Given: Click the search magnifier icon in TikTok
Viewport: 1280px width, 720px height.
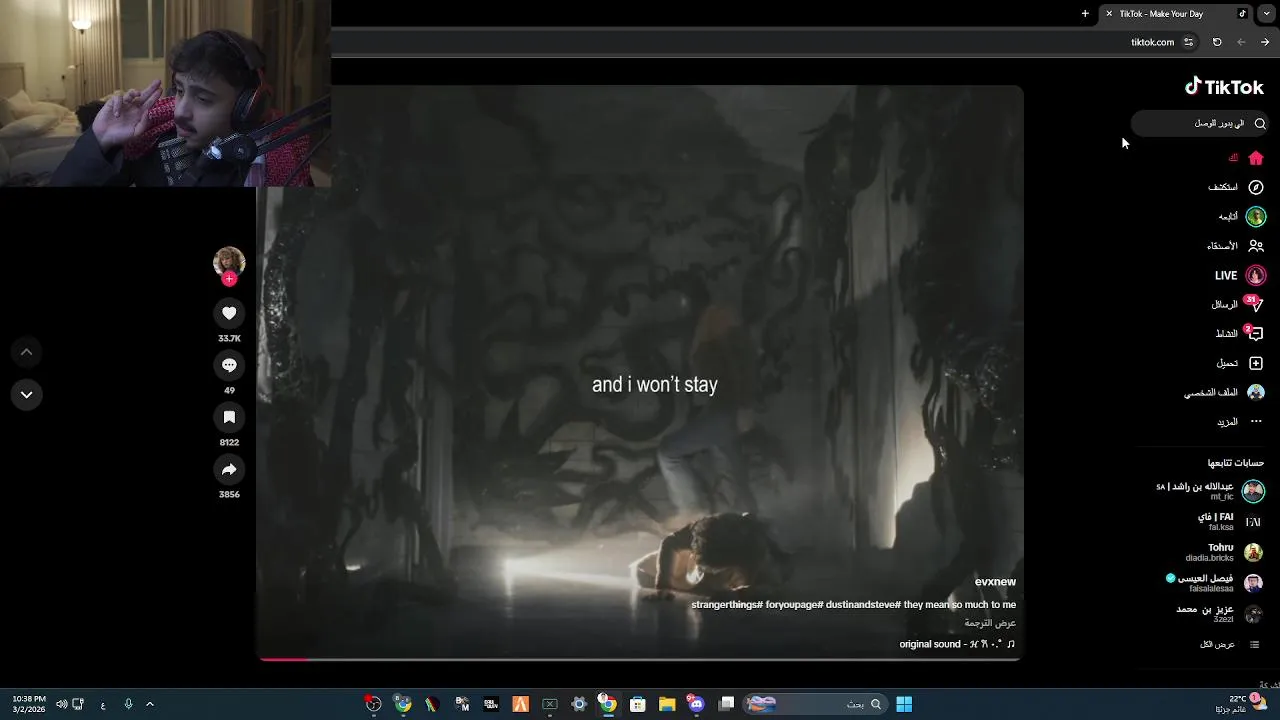Looking at the screenshot, I should pyautogui.click(x=1260, y=123).
